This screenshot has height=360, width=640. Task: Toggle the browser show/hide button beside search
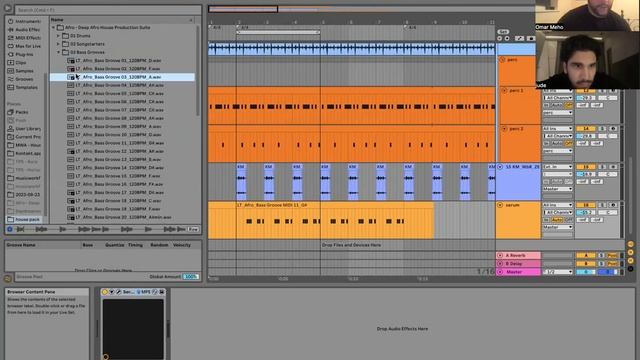click(7, 9)
